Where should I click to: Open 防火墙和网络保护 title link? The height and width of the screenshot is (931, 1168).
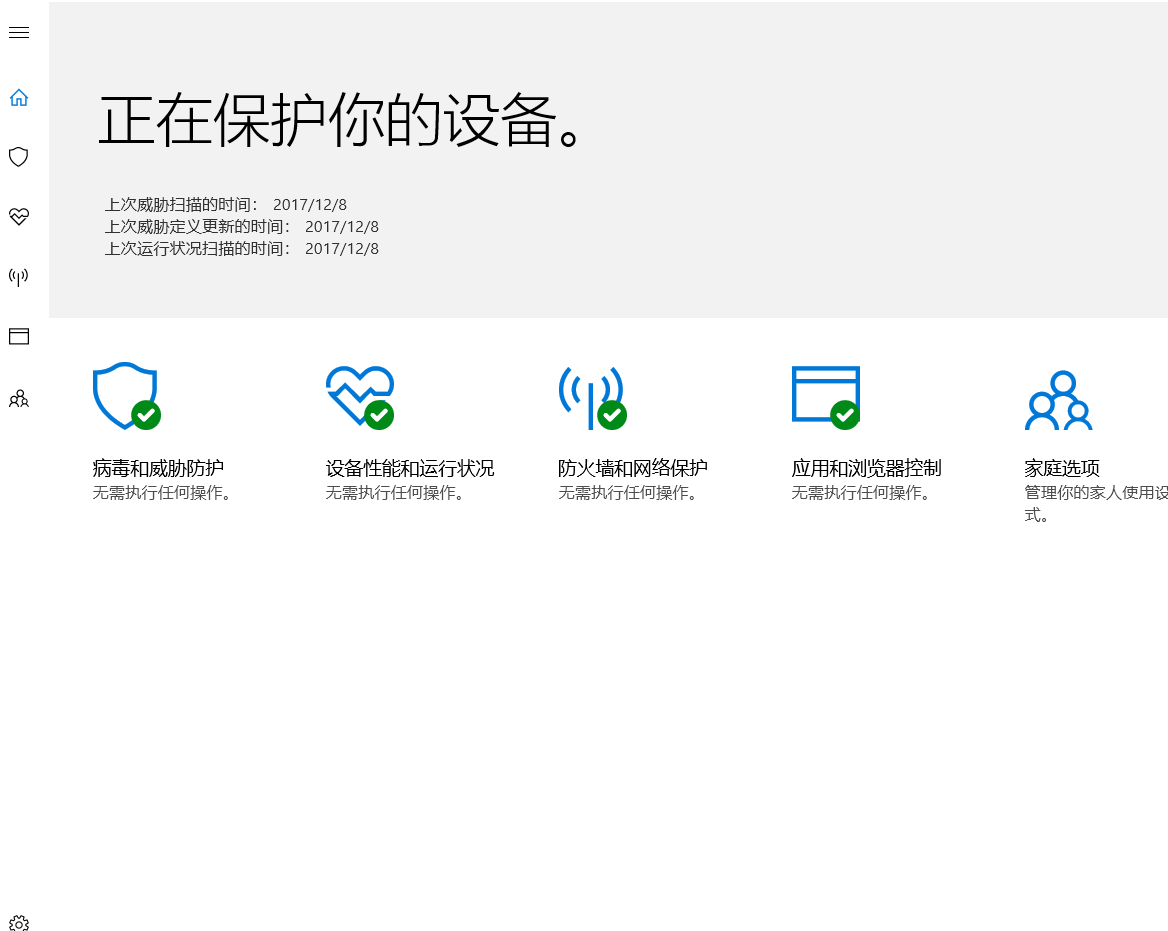[x=632, y=468]
